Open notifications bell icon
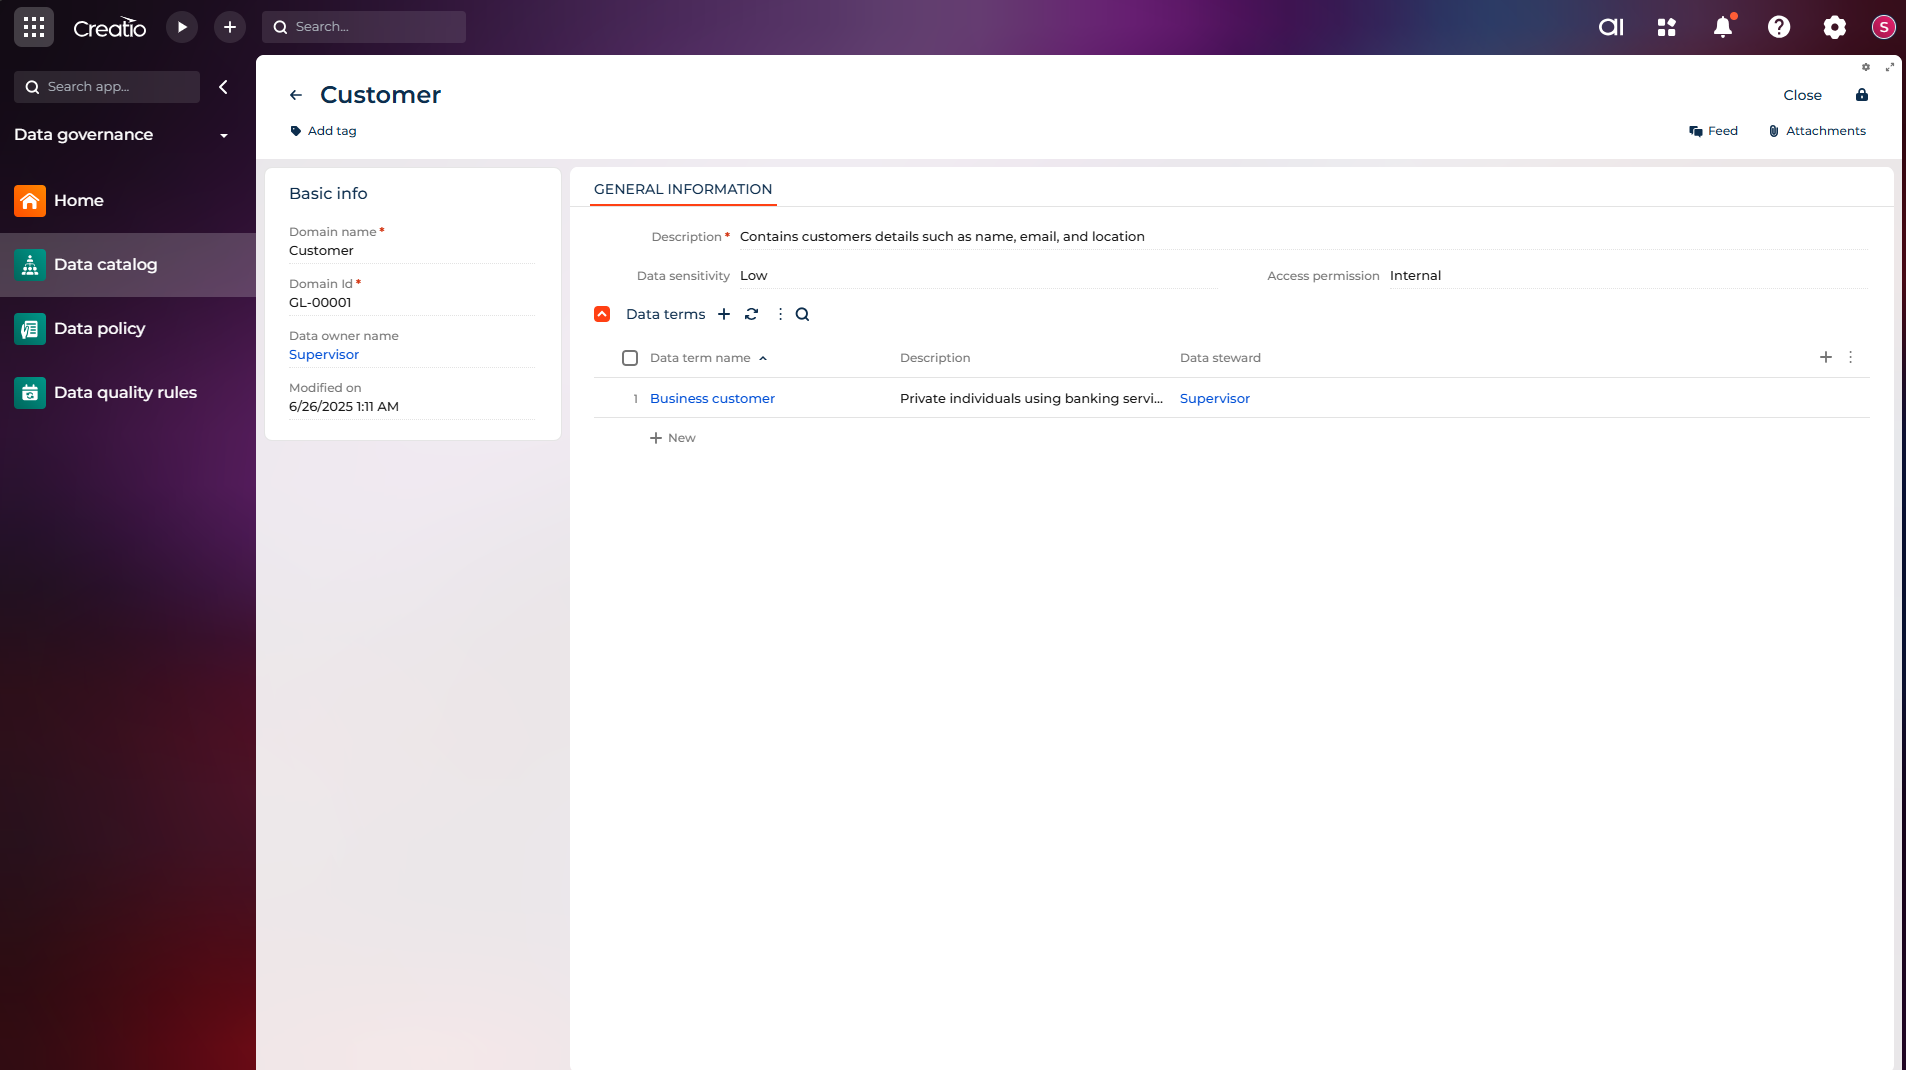This screenshot has height=1070, width=1906. (1723, 27)
